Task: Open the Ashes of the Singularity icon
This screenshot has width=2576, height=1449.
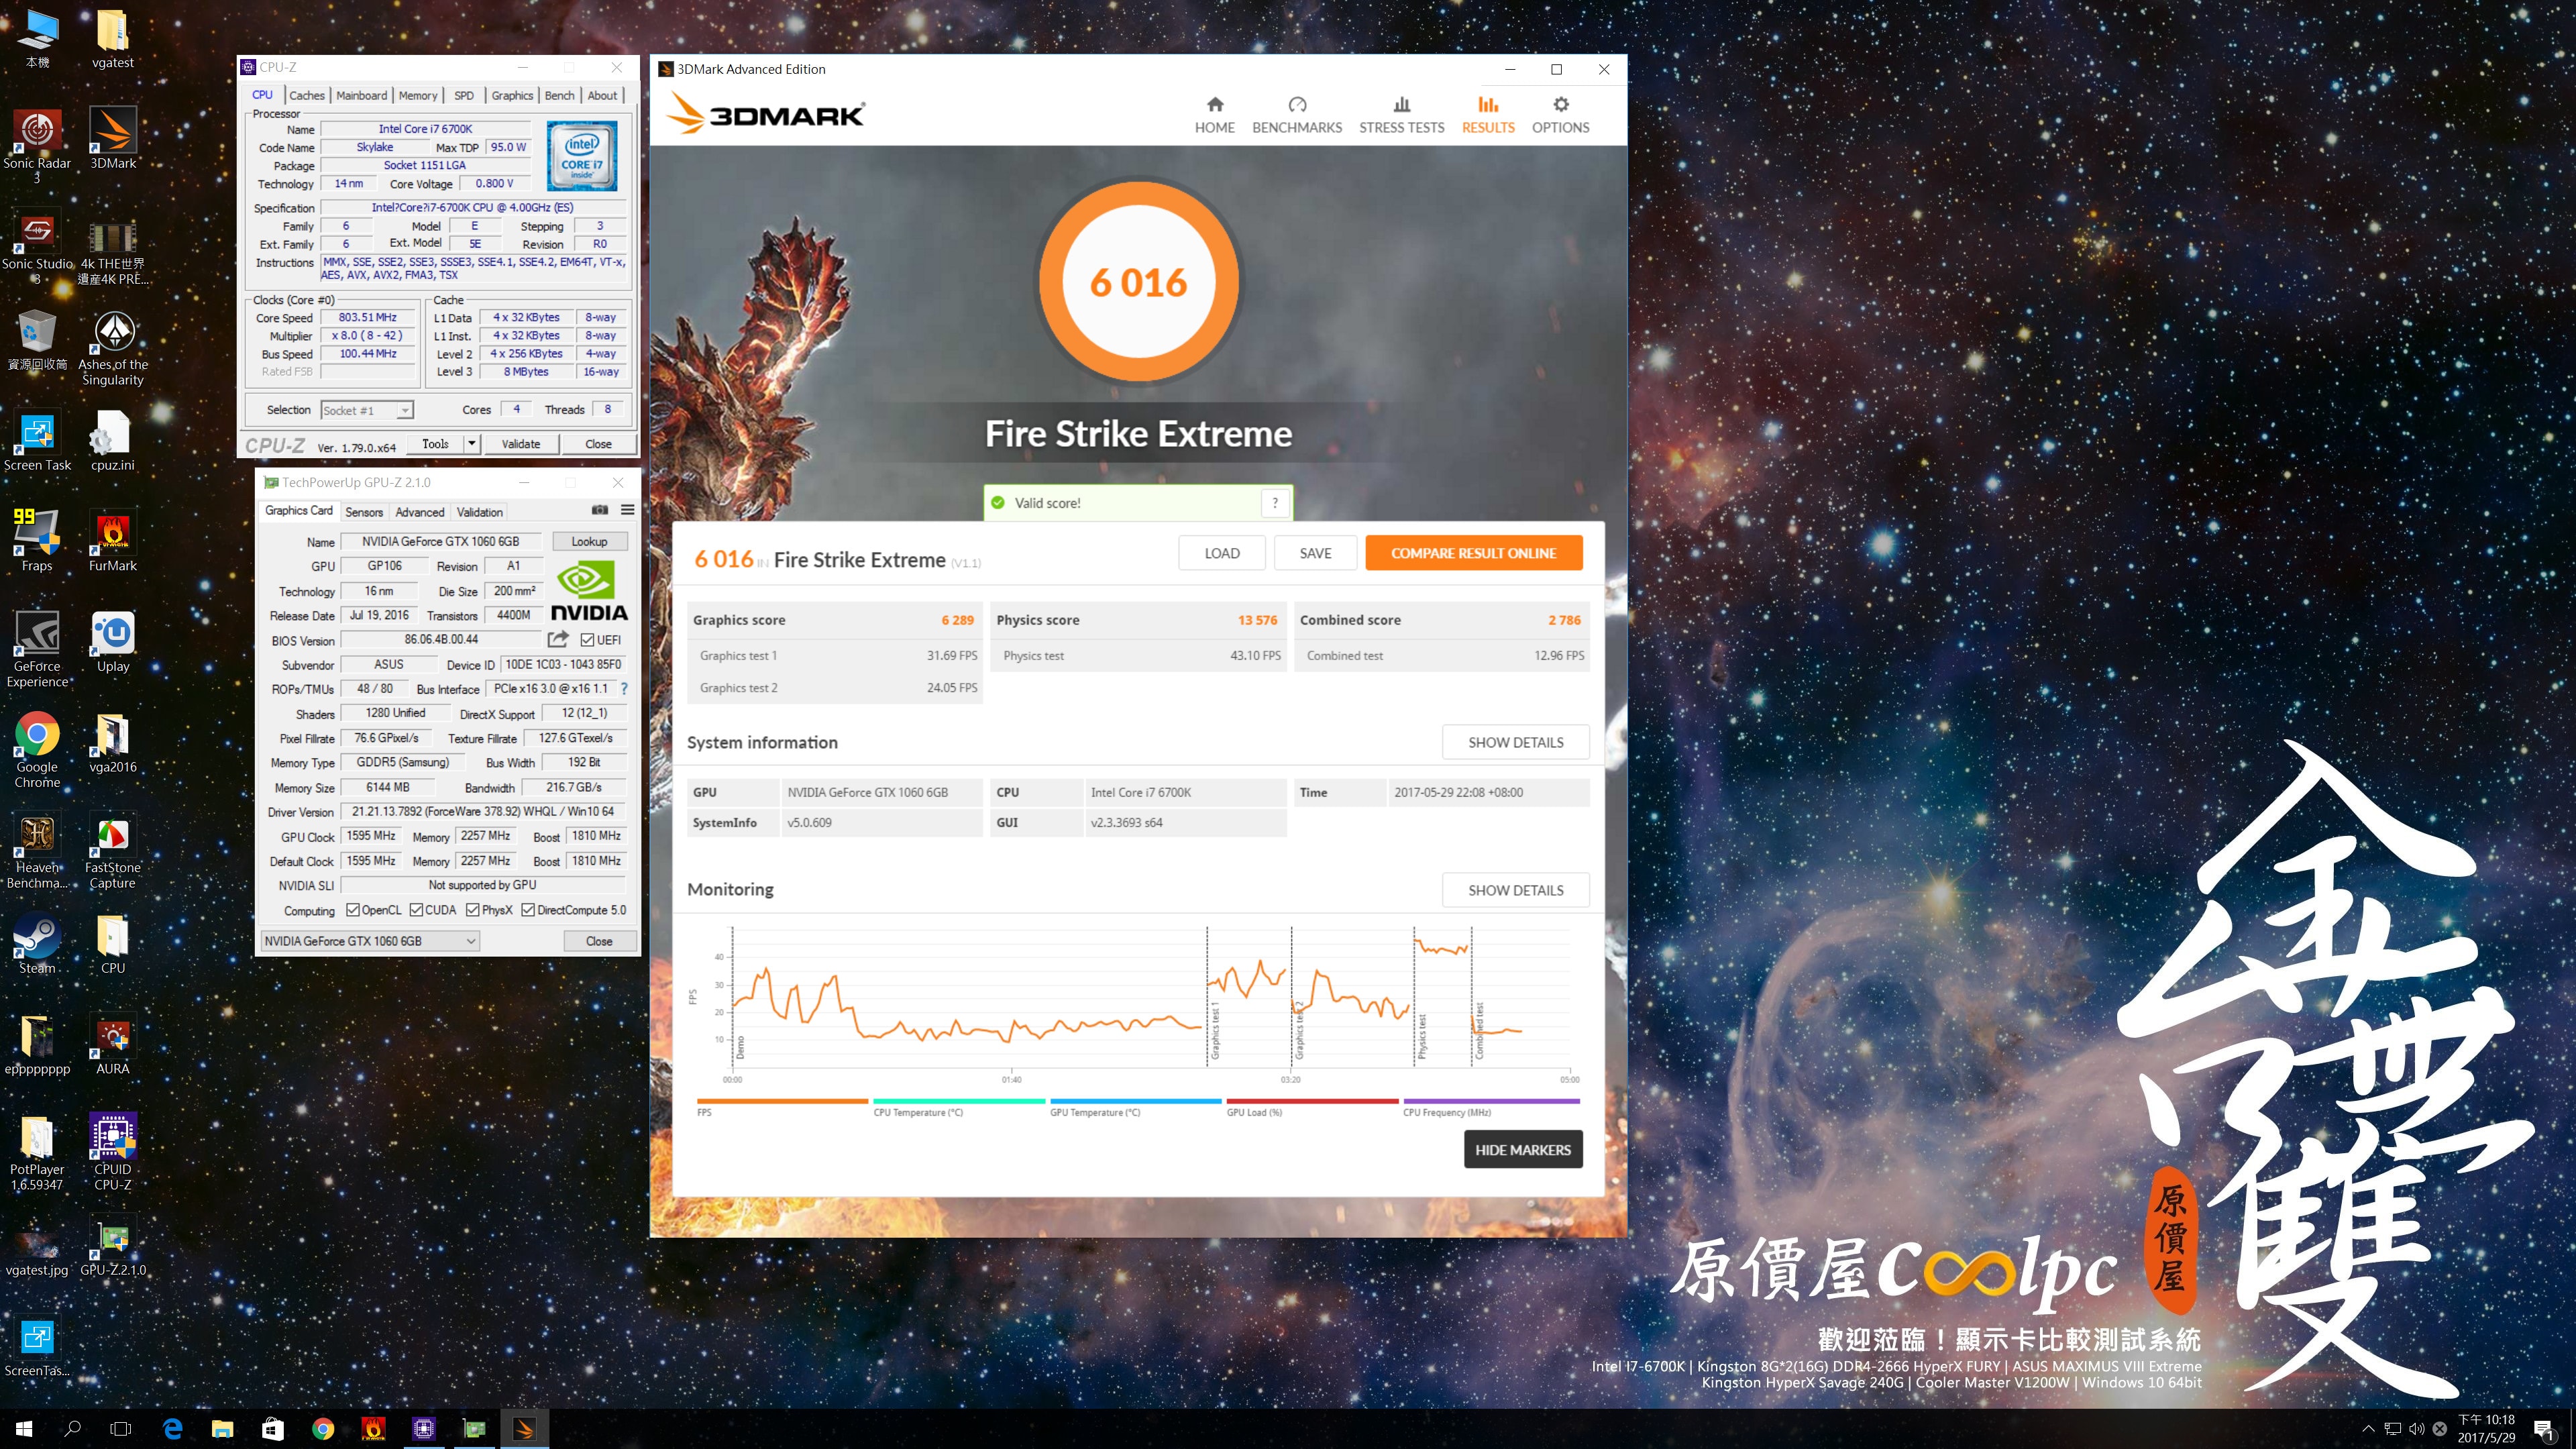Action: pyautogui.click(x=113, y=348)
